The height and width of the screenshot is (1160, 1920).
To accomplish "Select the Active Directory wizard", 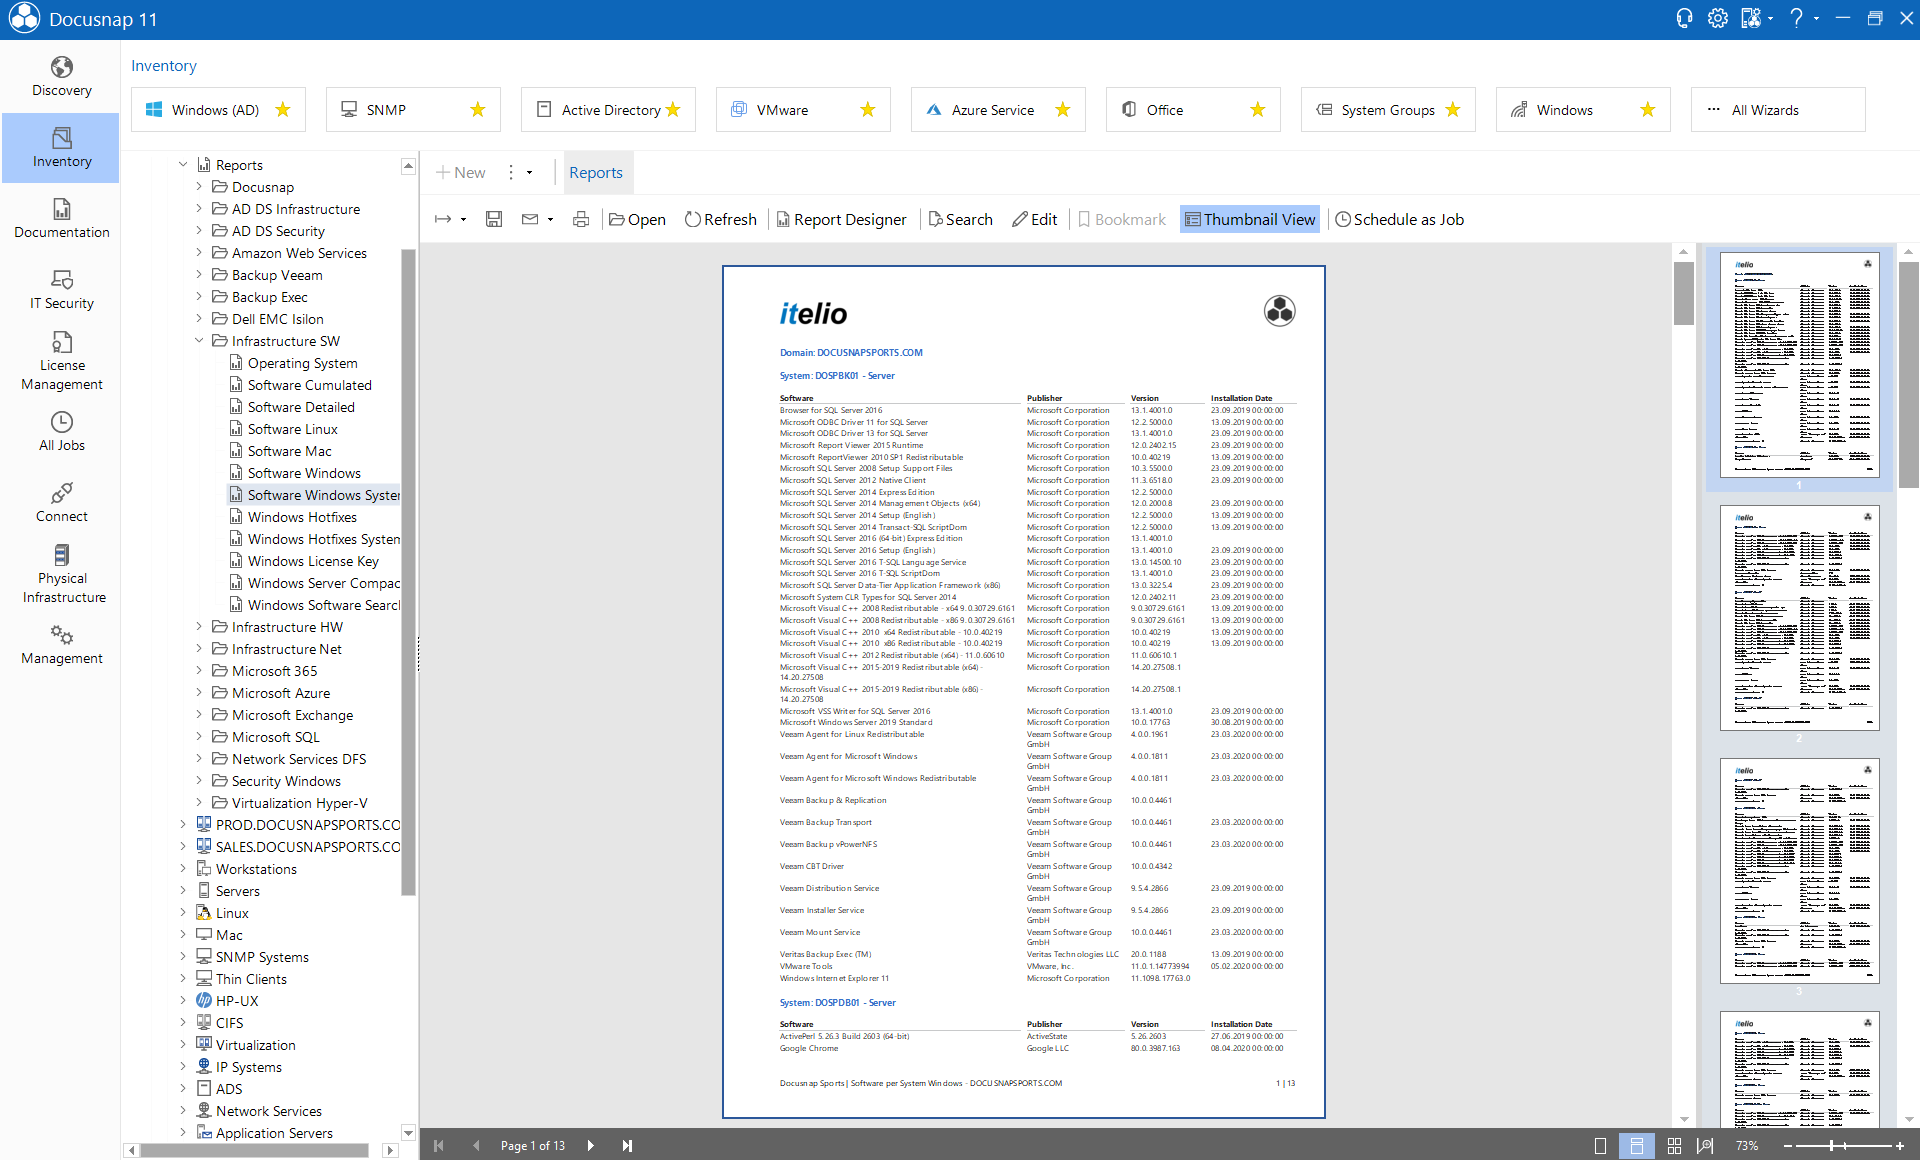I will [608, 109].
